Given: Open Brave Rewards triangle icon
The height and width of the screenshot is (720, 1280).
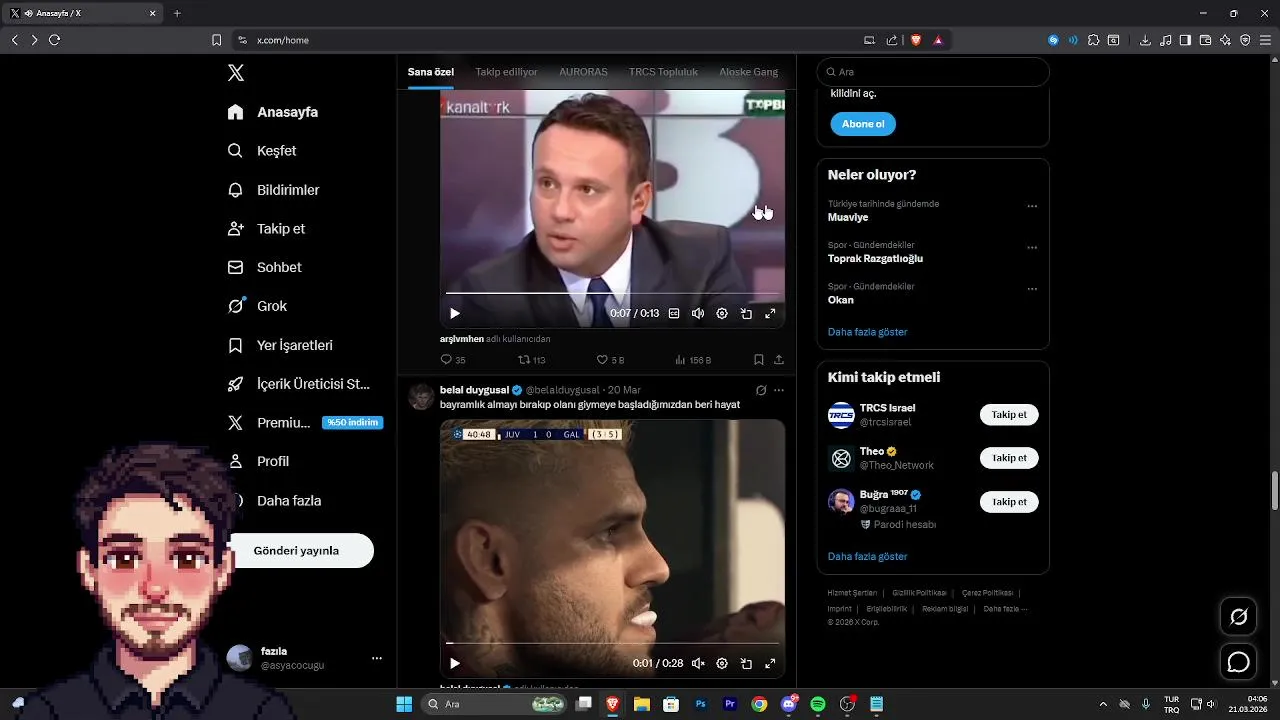Looking at the screenshot, I should [x=938, y=40].
